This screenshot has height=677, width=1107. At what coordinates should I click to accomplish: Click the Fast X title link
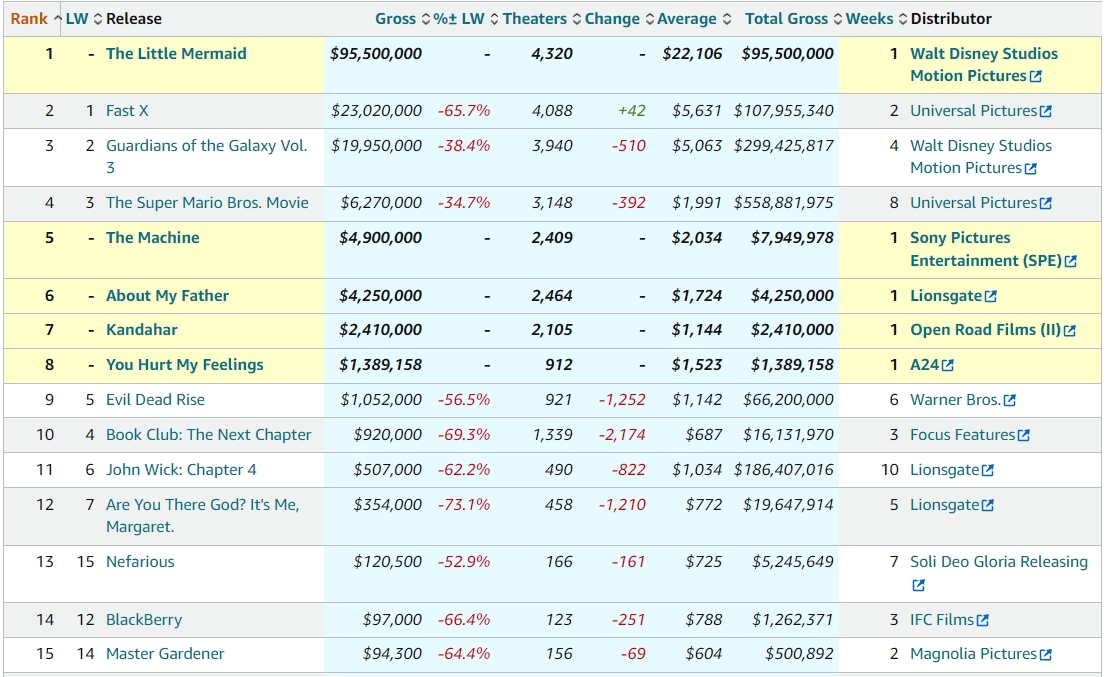click(127, 111)
